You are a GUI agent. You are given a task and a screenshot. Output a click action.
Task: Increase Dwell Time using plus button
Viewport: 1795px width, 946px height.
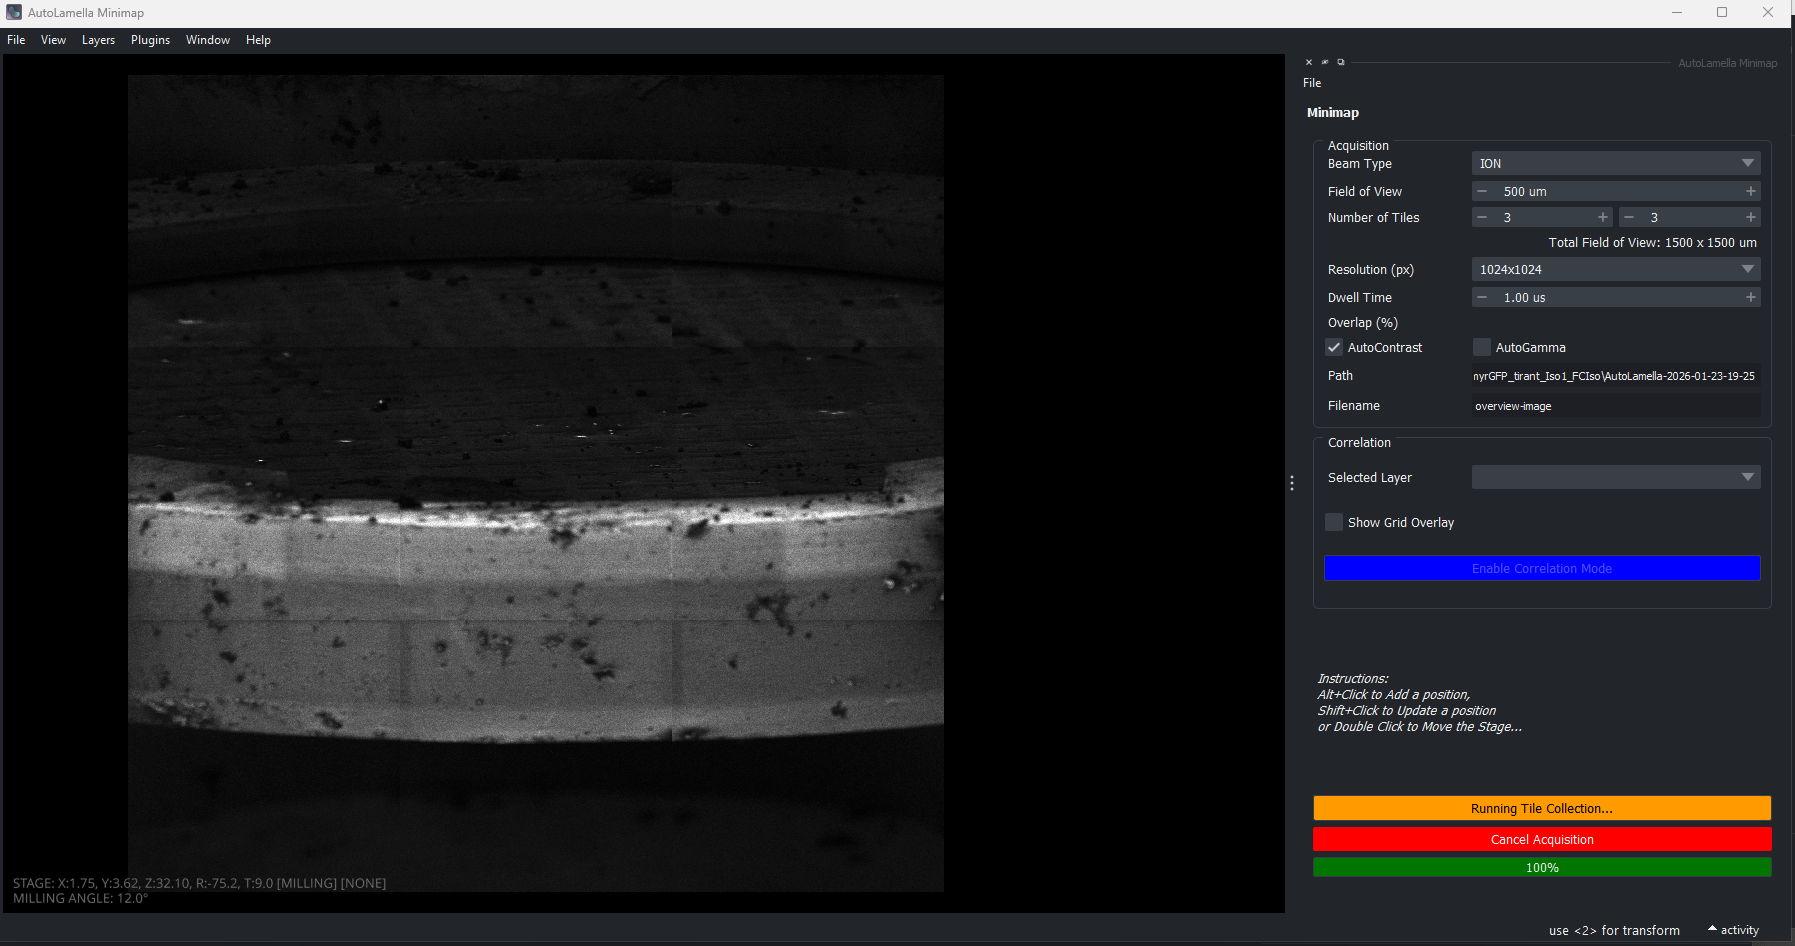click(1750, 297)
